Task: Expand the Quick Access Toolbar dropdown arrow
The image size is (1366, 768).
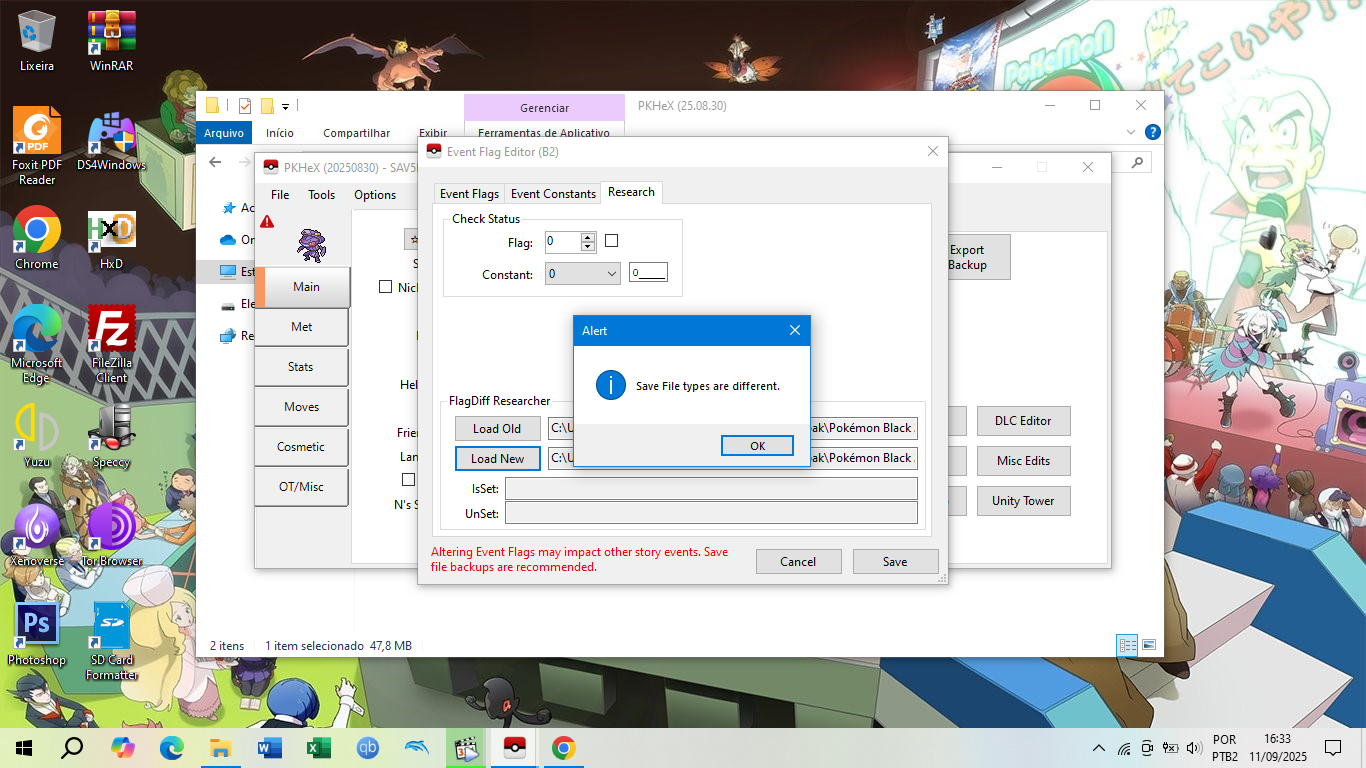Action: (x=286, y=106)
